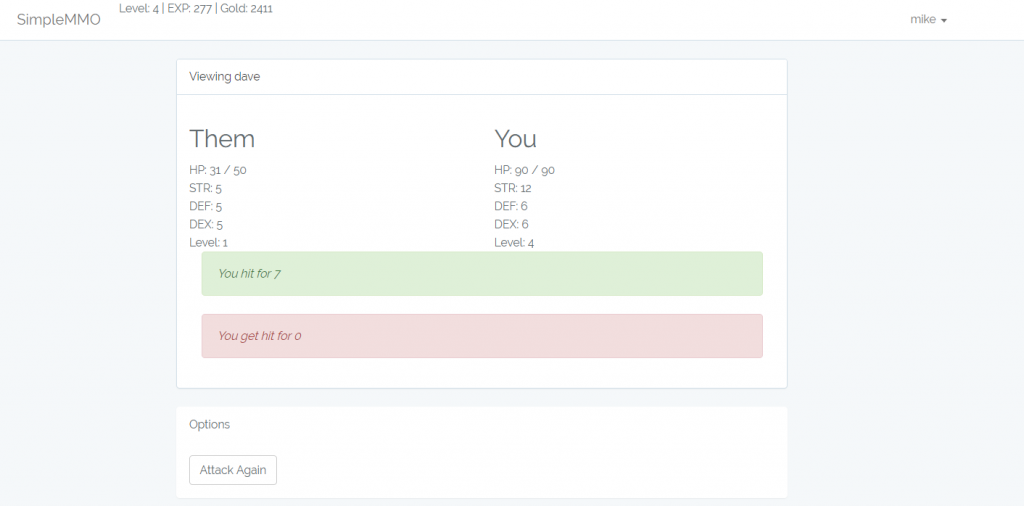
Task: Click opponent's 'DEF: 5' stat
Action: tap(206, 206)
